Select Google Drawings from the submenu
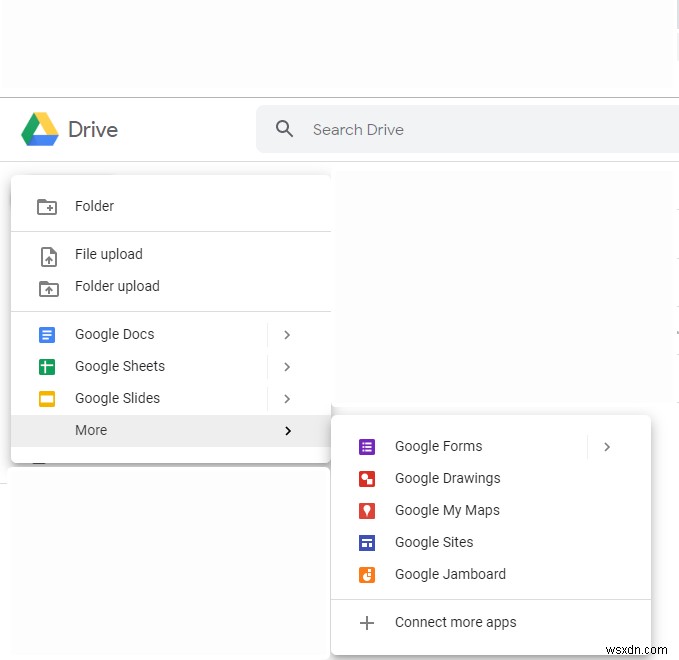 [491, 479]
